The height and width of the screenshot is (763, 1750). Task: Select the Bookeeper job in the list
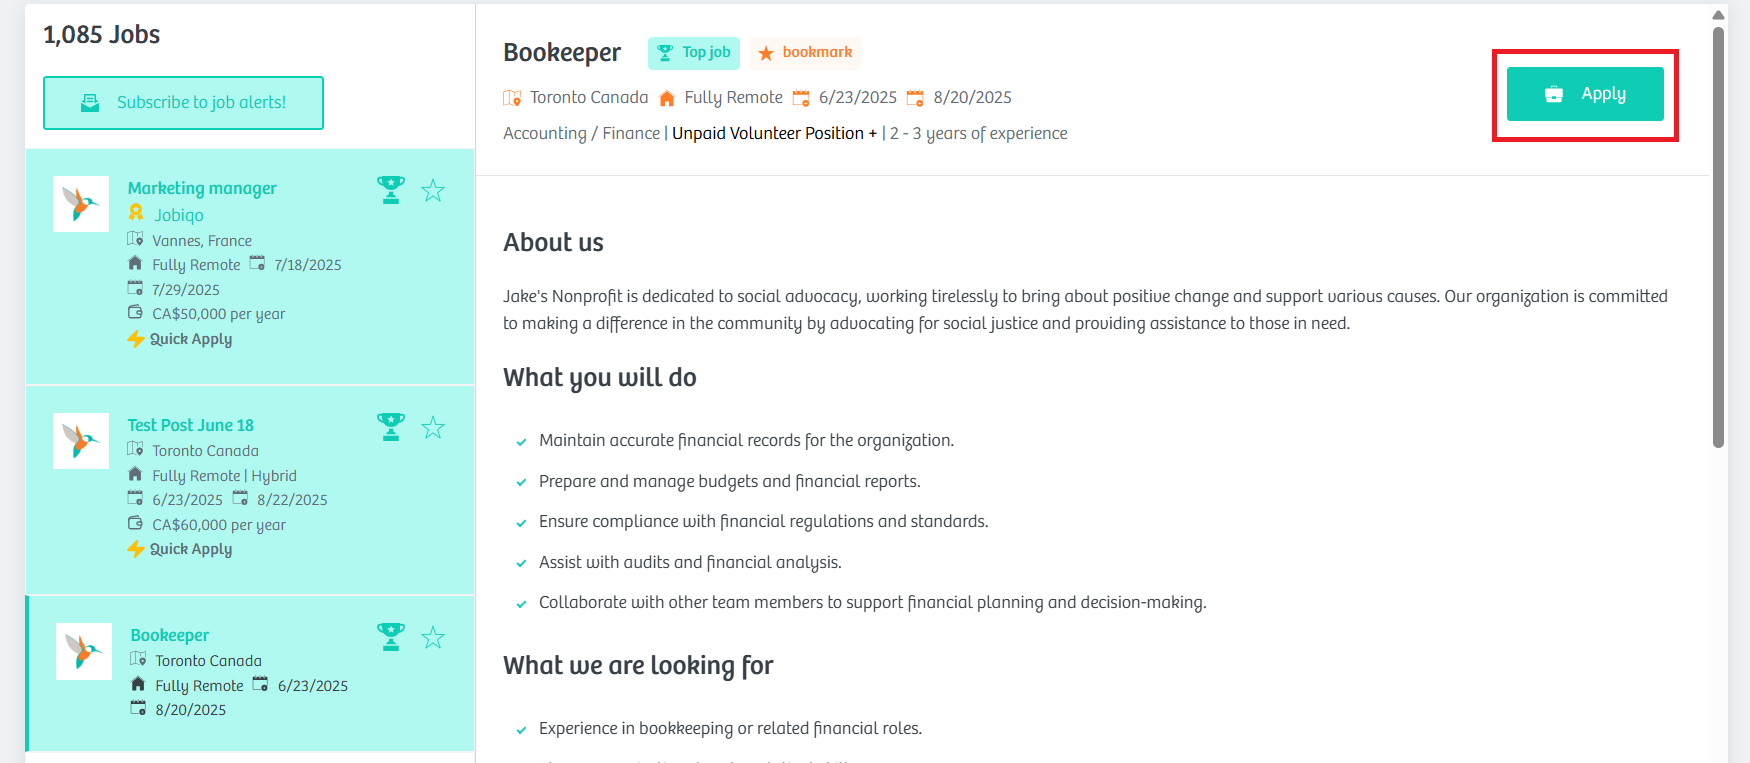(170, 635)
